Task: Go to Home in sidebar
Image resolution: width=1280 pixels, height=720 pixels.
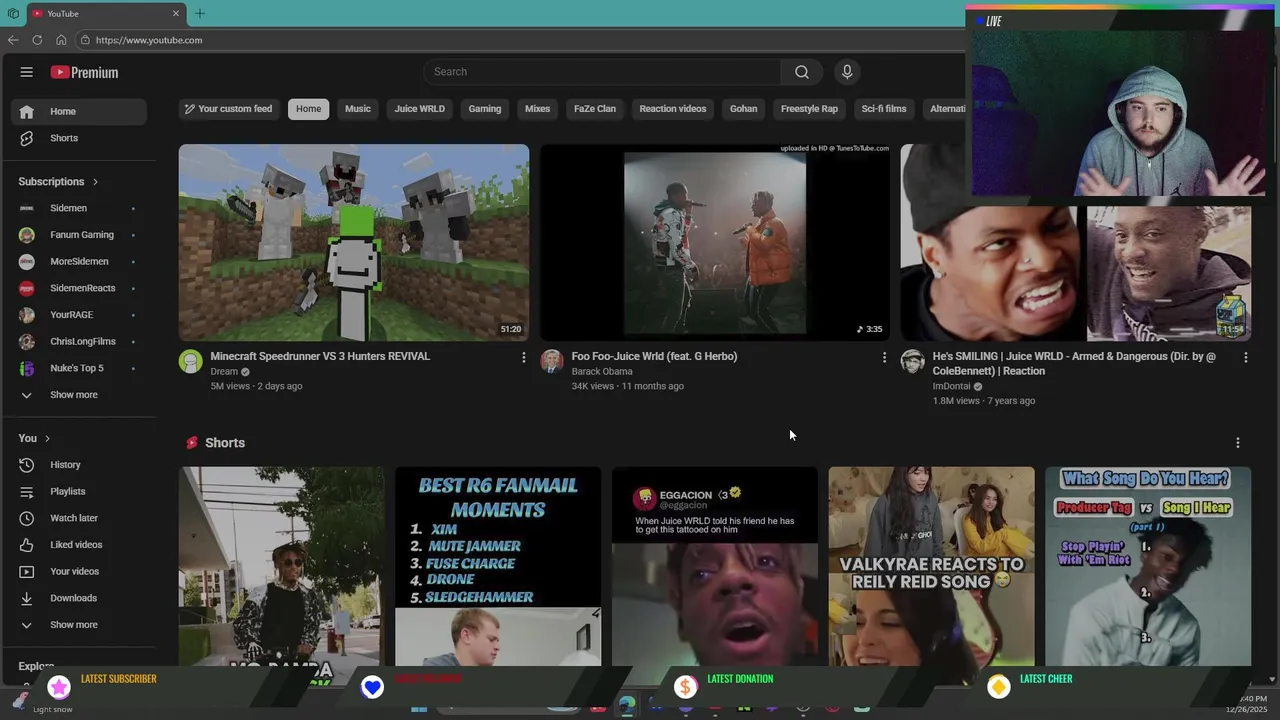Action: [78, 112]
